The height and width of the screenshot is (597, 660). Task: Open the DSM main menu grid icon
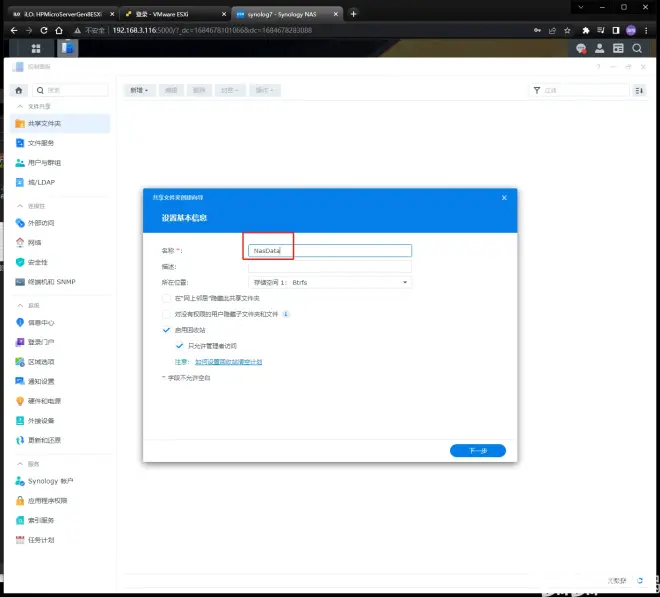(x=36, y=48)
